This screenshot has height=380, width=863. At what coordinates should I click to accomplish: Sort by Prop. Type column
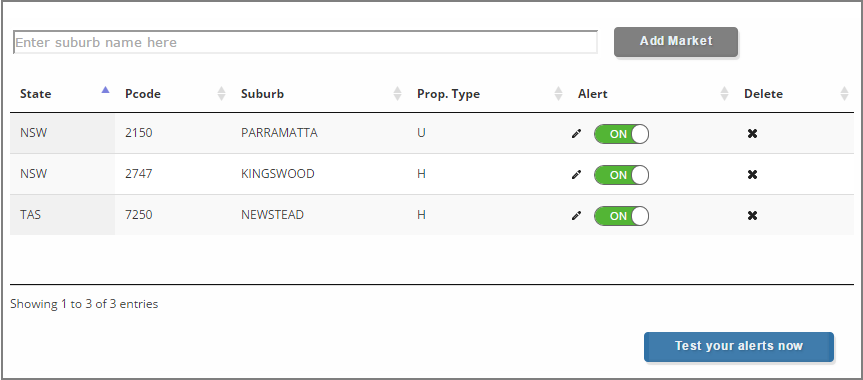pyautogui.click(x=558, y=94)
